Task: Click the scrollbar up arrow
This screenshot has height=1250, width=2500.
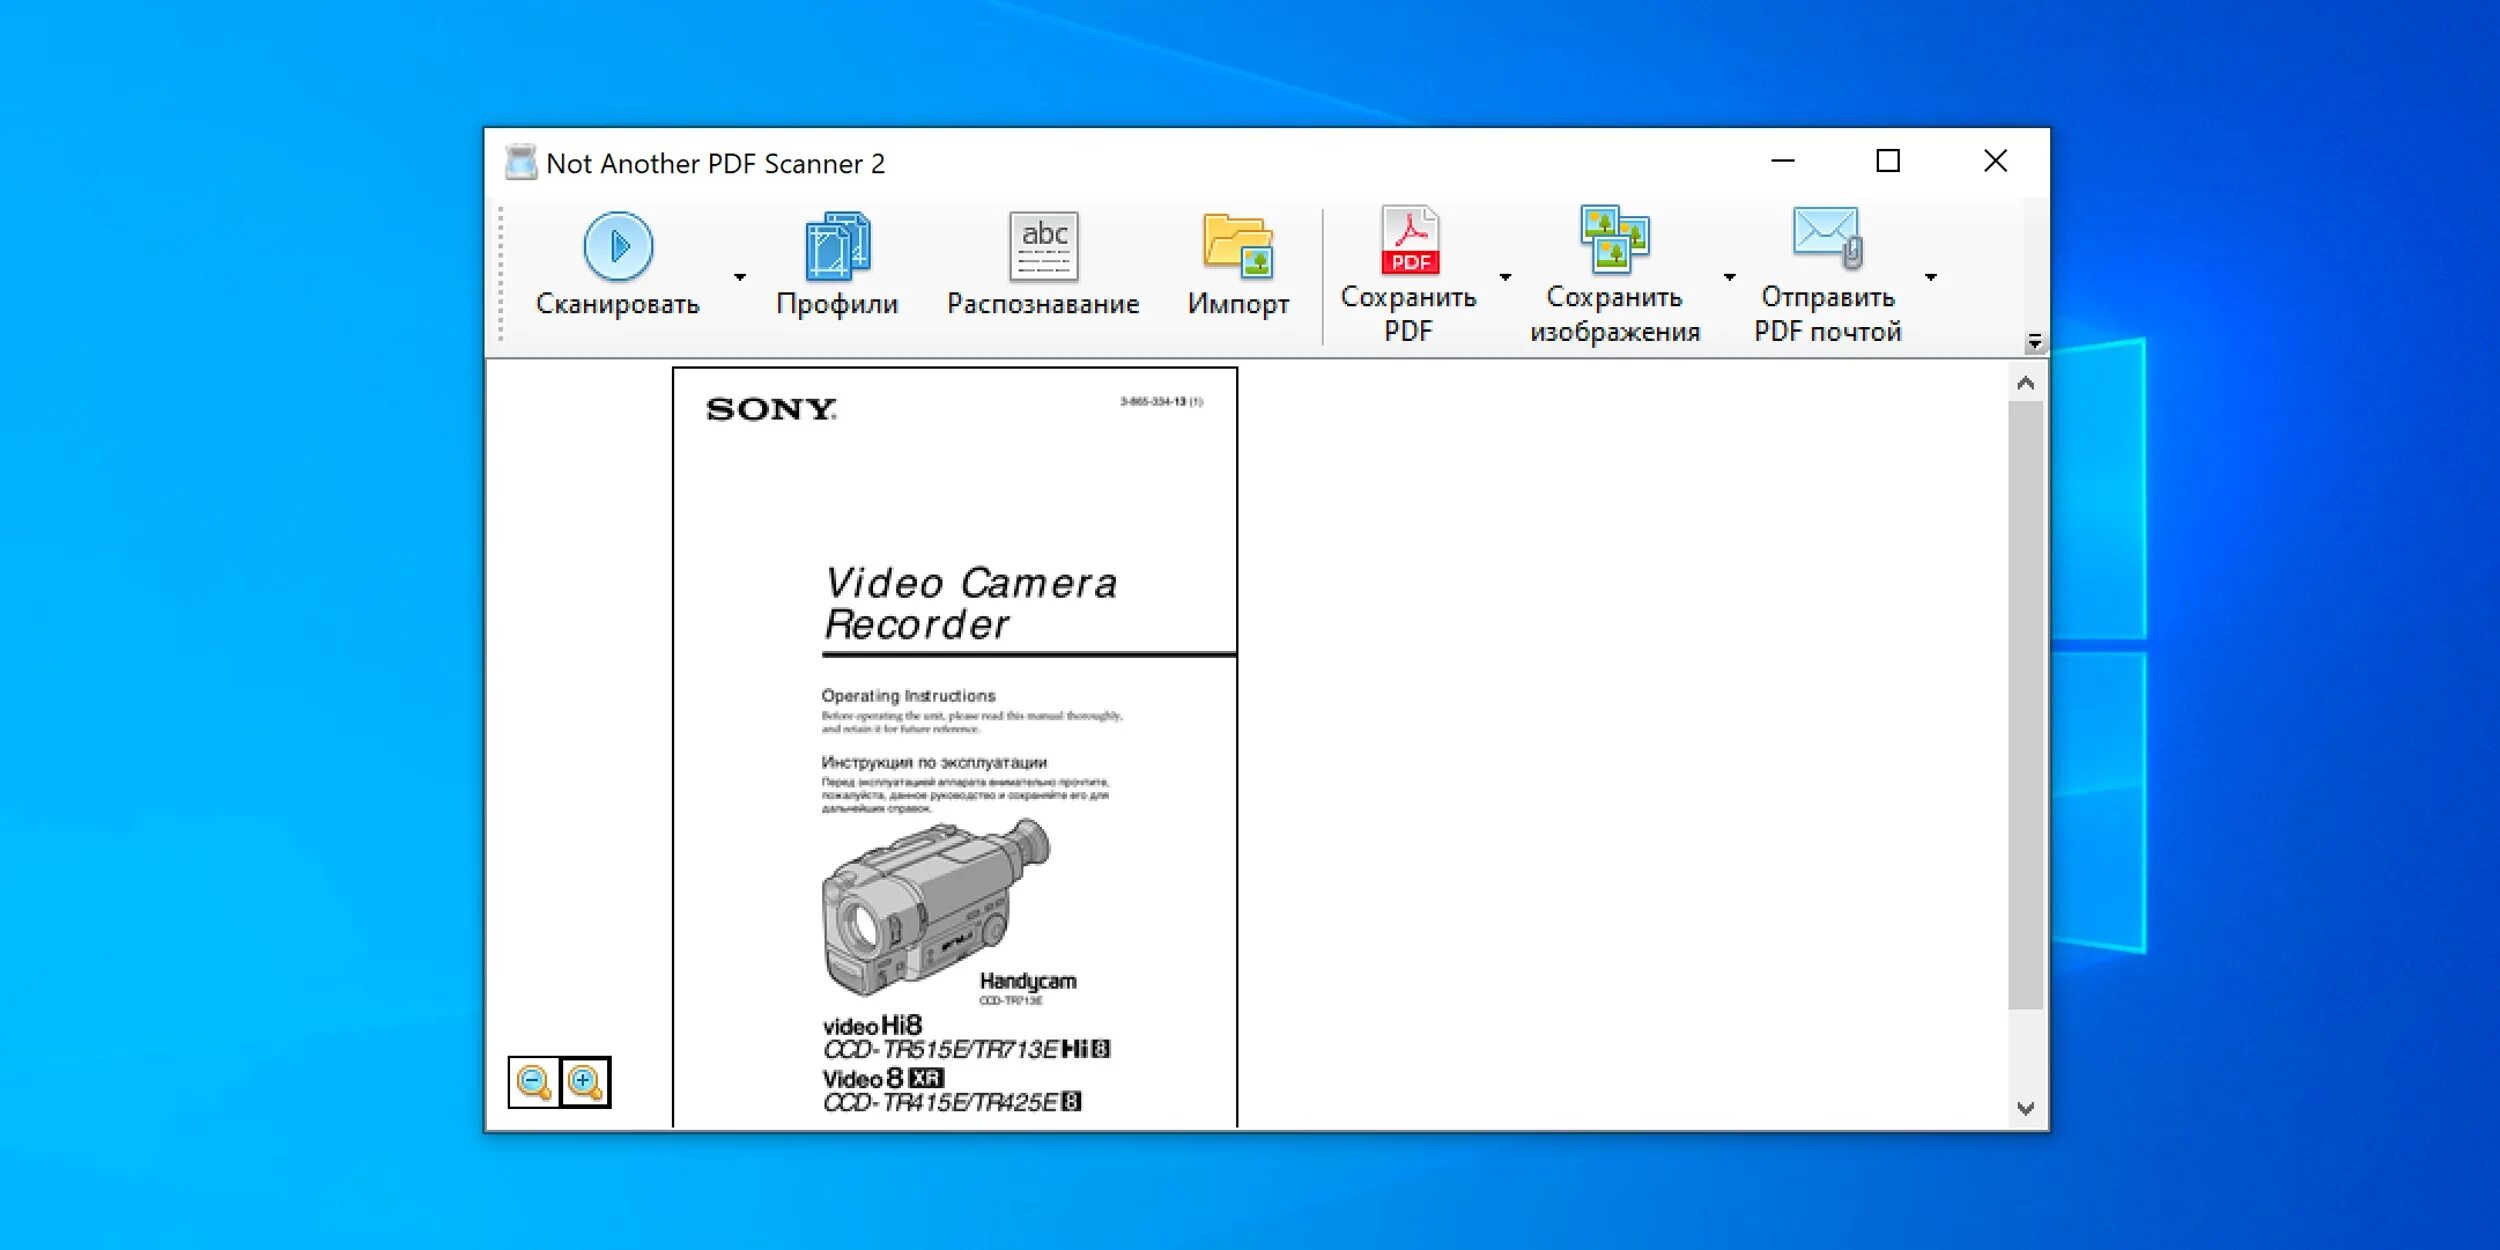Action: (2026, 383)
